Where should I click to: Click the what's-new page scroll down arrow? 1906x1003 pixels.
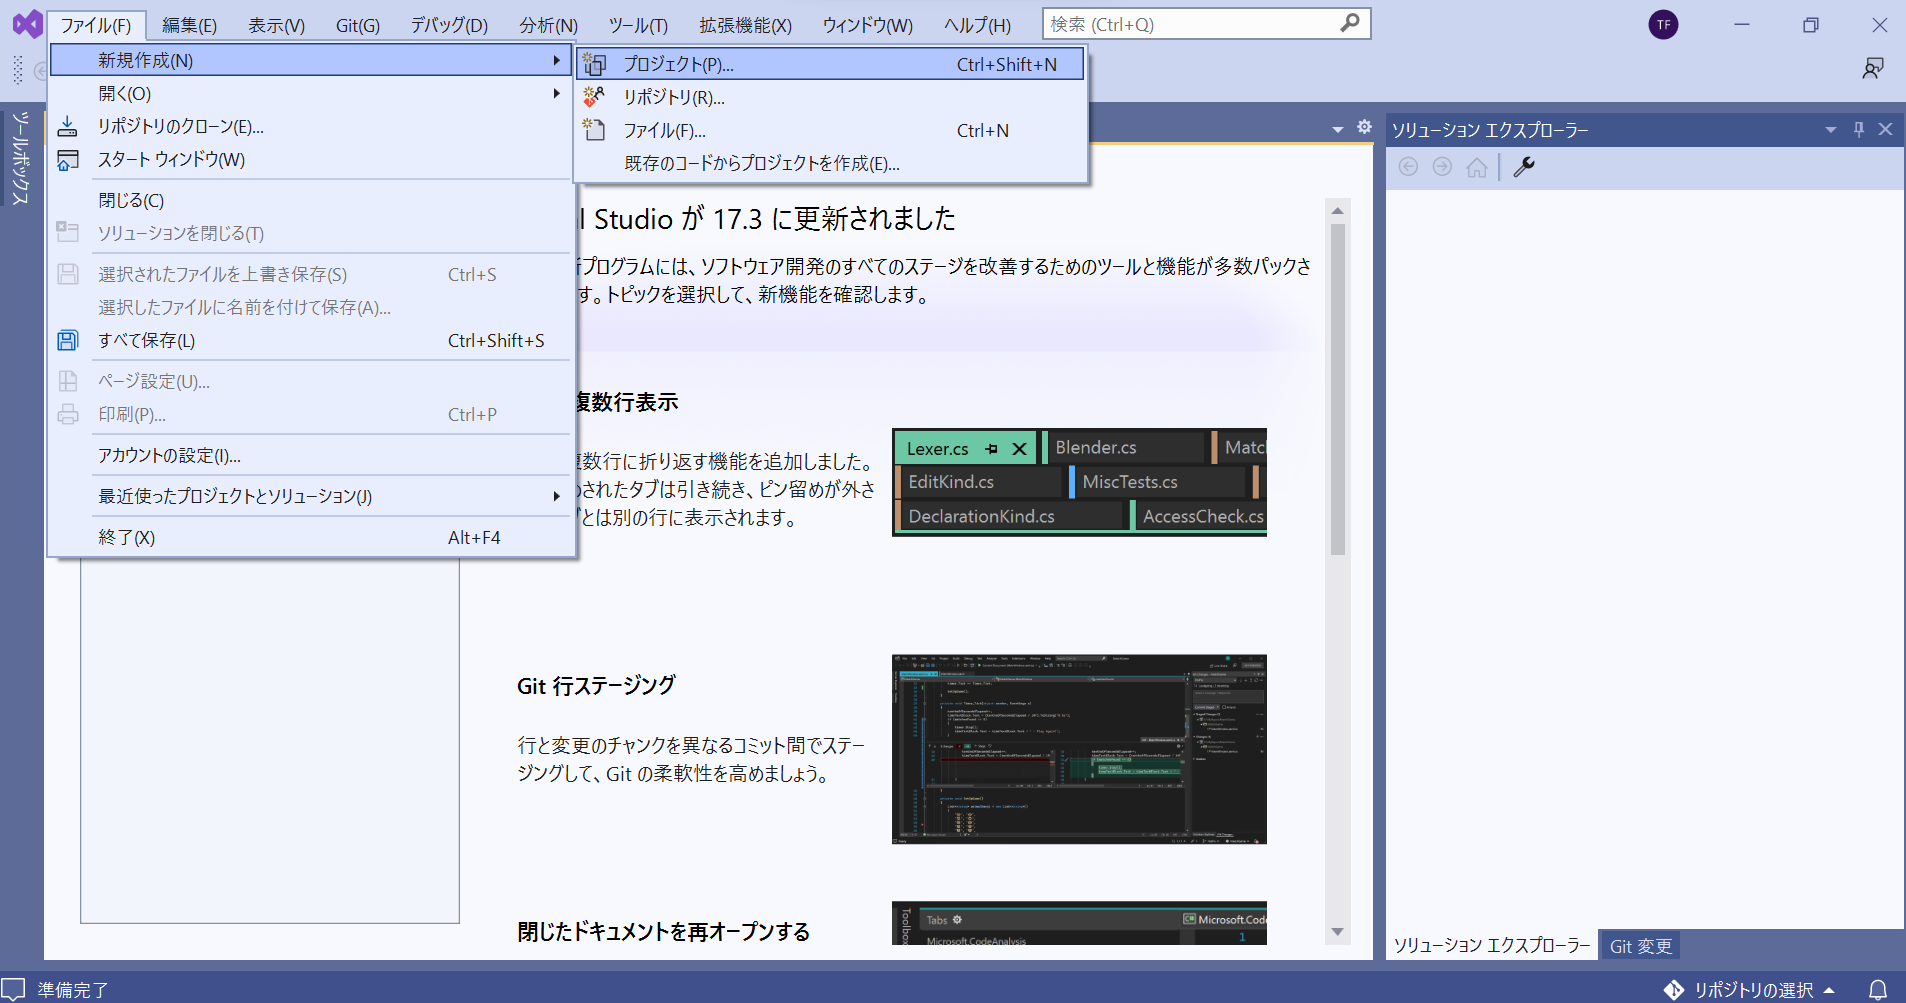pos(1337,932)
